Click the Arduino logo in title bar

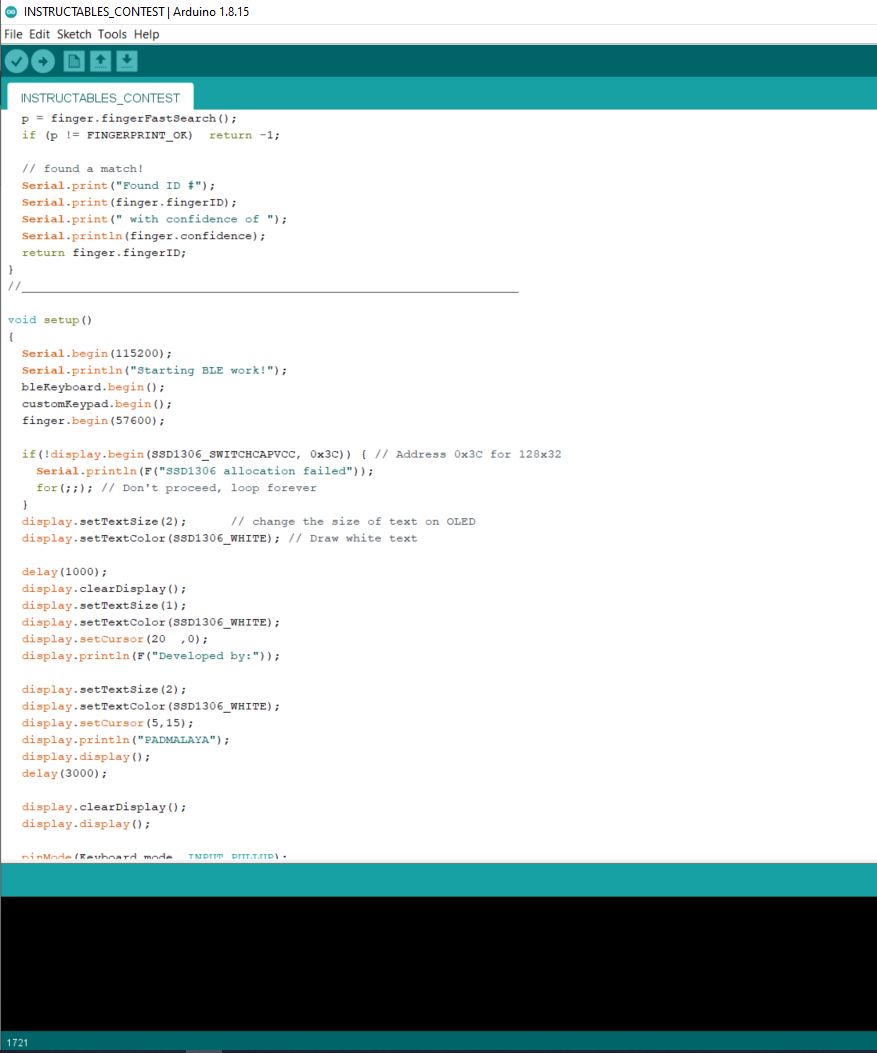[x=11, y=11]
